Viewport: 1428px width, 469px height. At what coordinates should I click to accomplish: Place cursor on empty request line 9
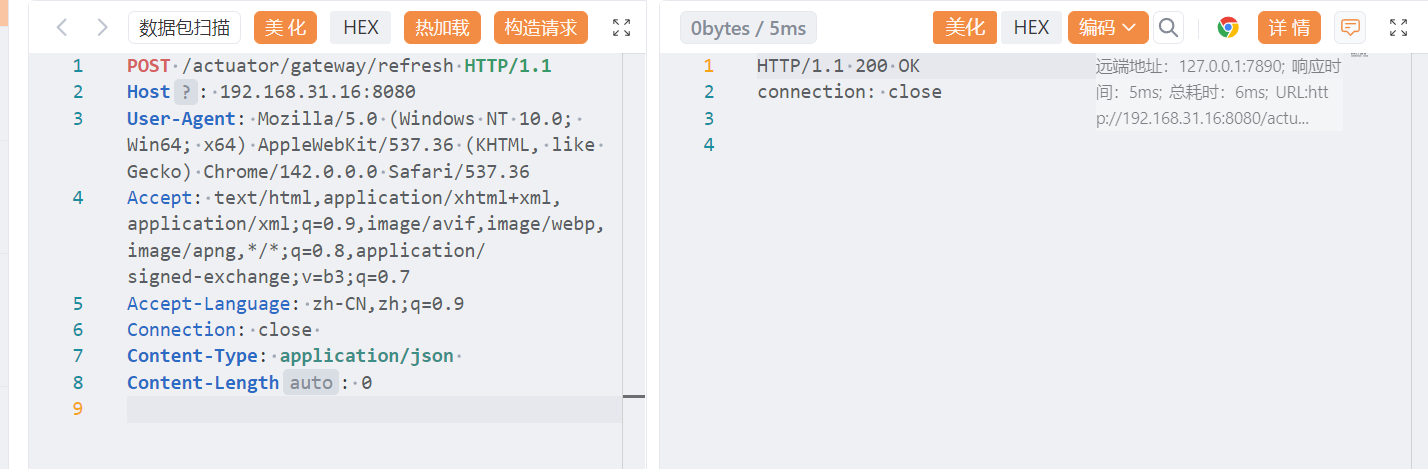pos(374,409)
